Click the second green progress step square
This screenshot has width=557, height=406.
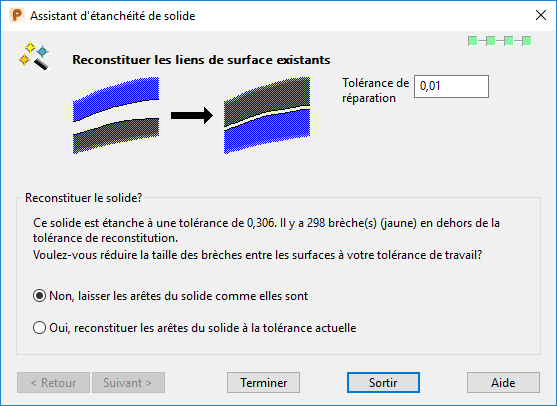pyautogui.click(x=491, y=41)
